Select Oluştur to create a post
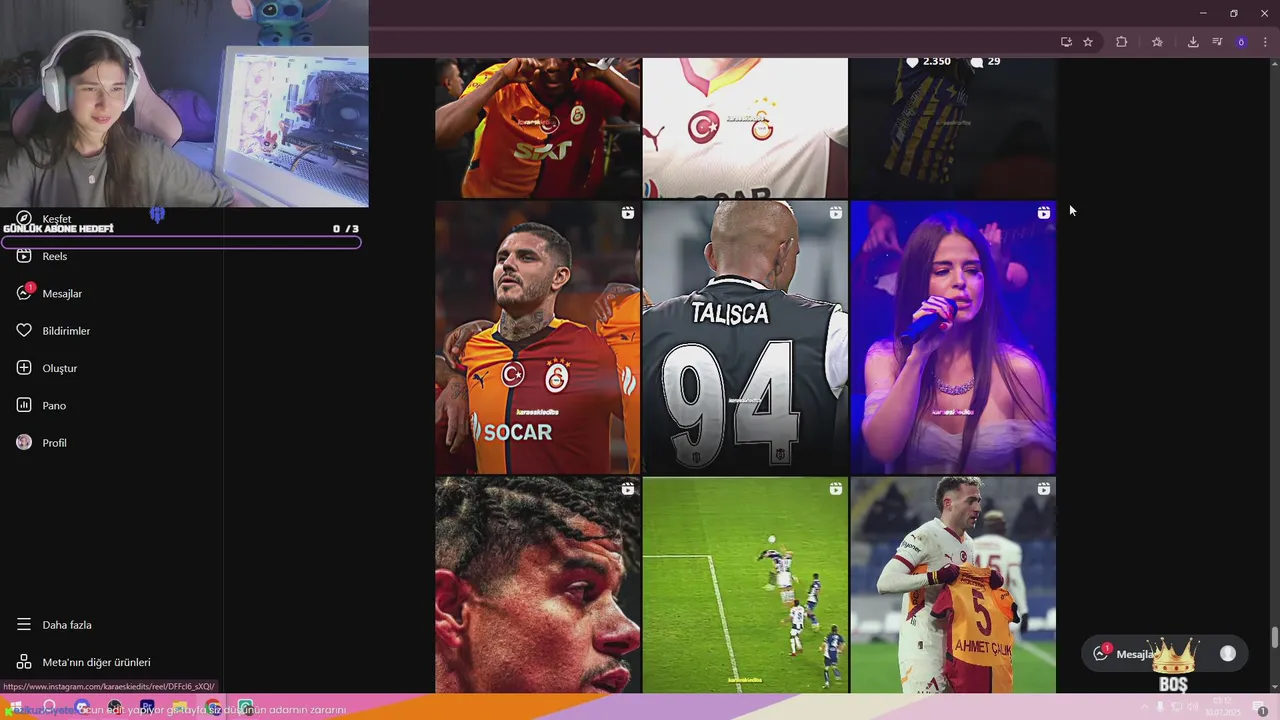 click(x=59, y=368)
